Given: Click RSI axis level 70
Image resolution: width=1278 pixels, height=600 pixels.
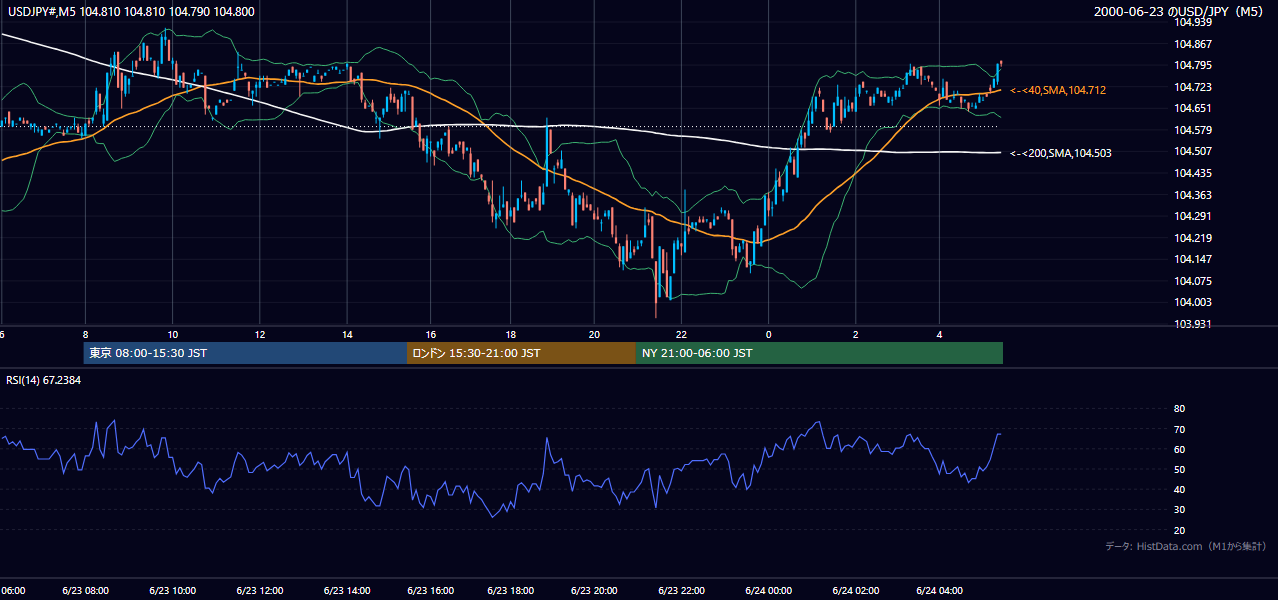Looking at the screenshot, I should (x=1179, y=429).
